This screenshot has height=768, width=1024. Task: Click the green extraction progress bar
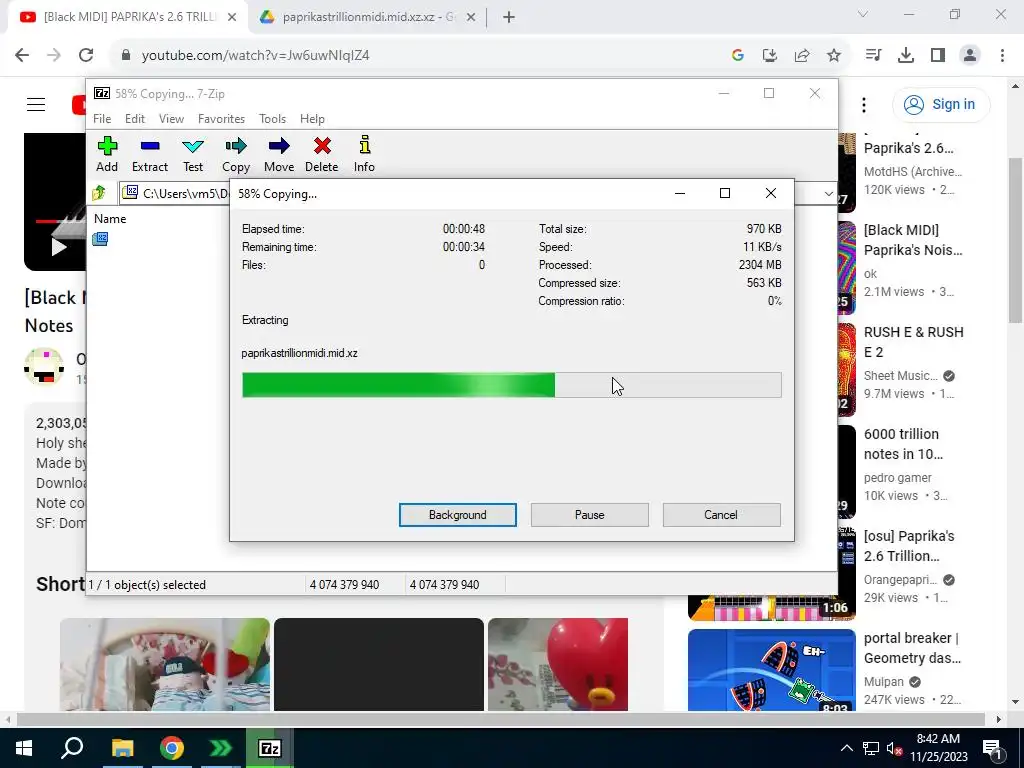(511, 385)
